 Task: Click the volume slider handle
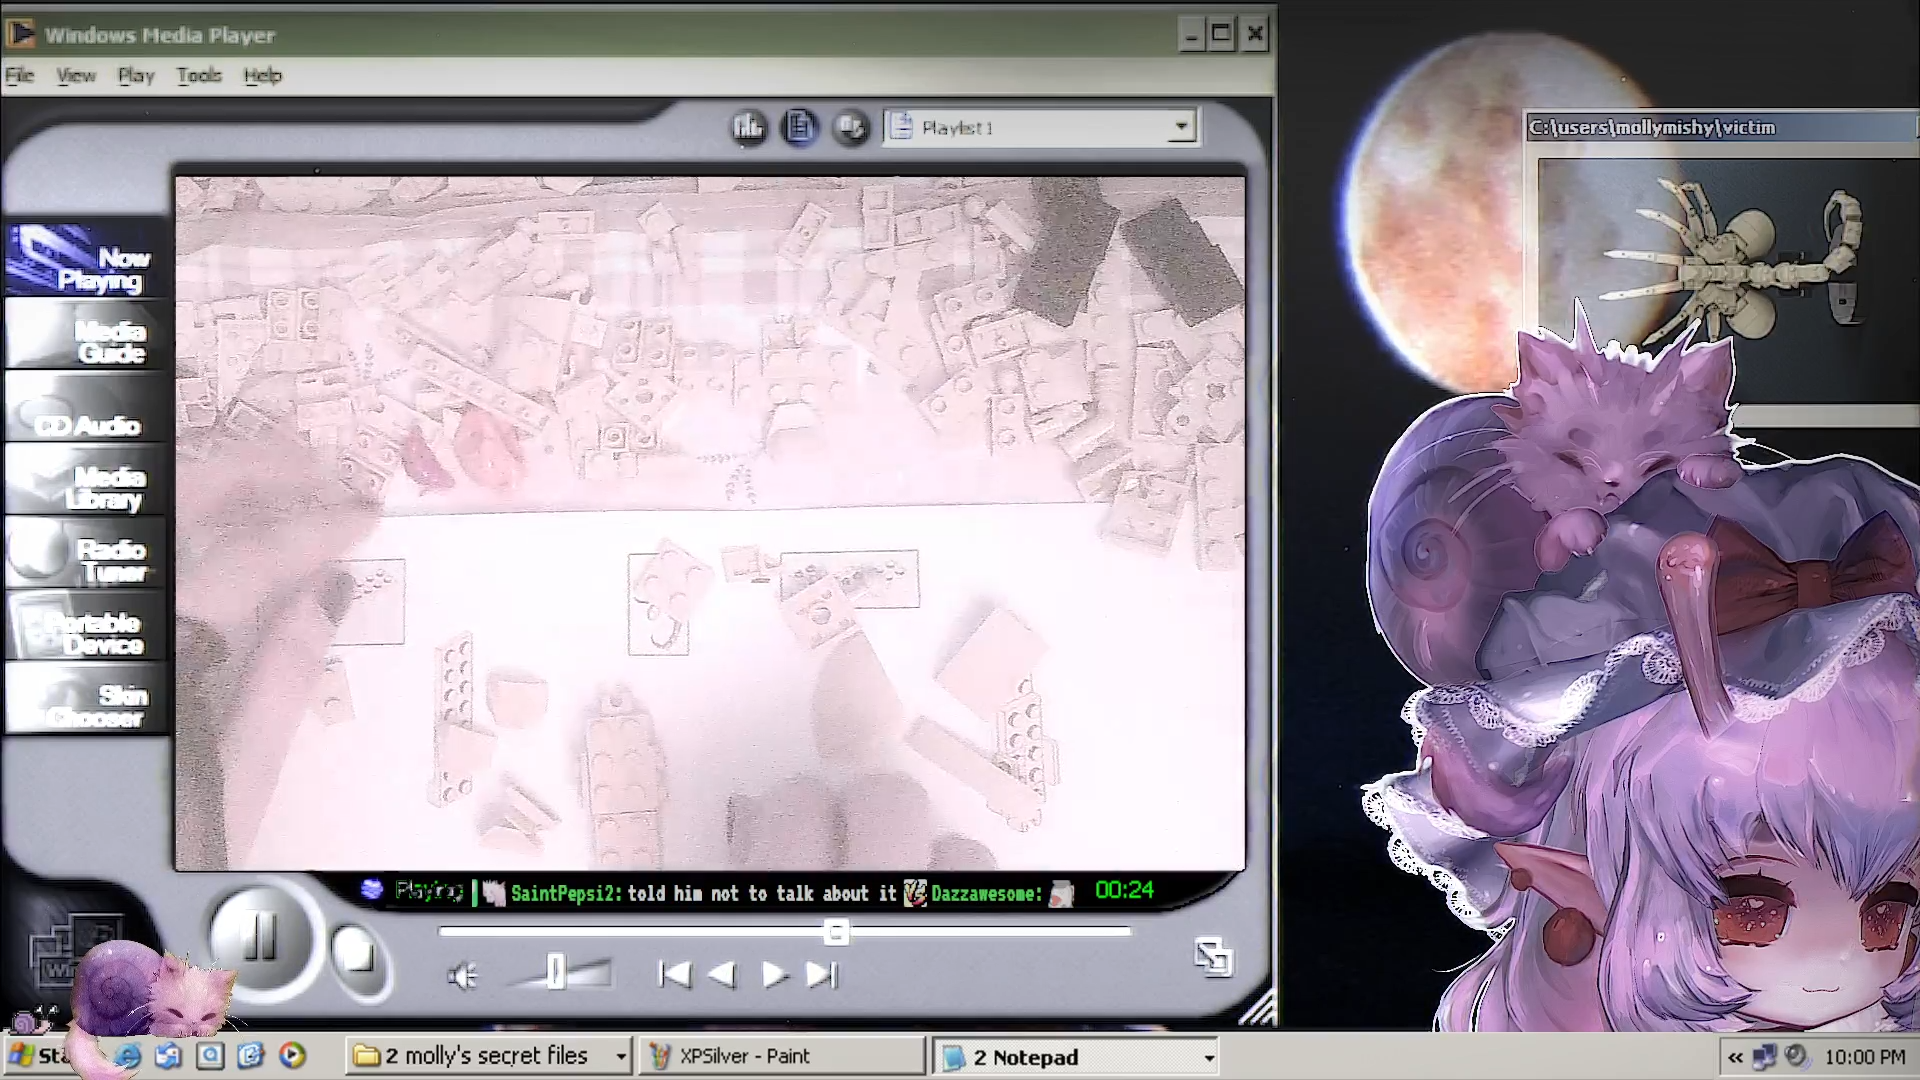(556, 972)
